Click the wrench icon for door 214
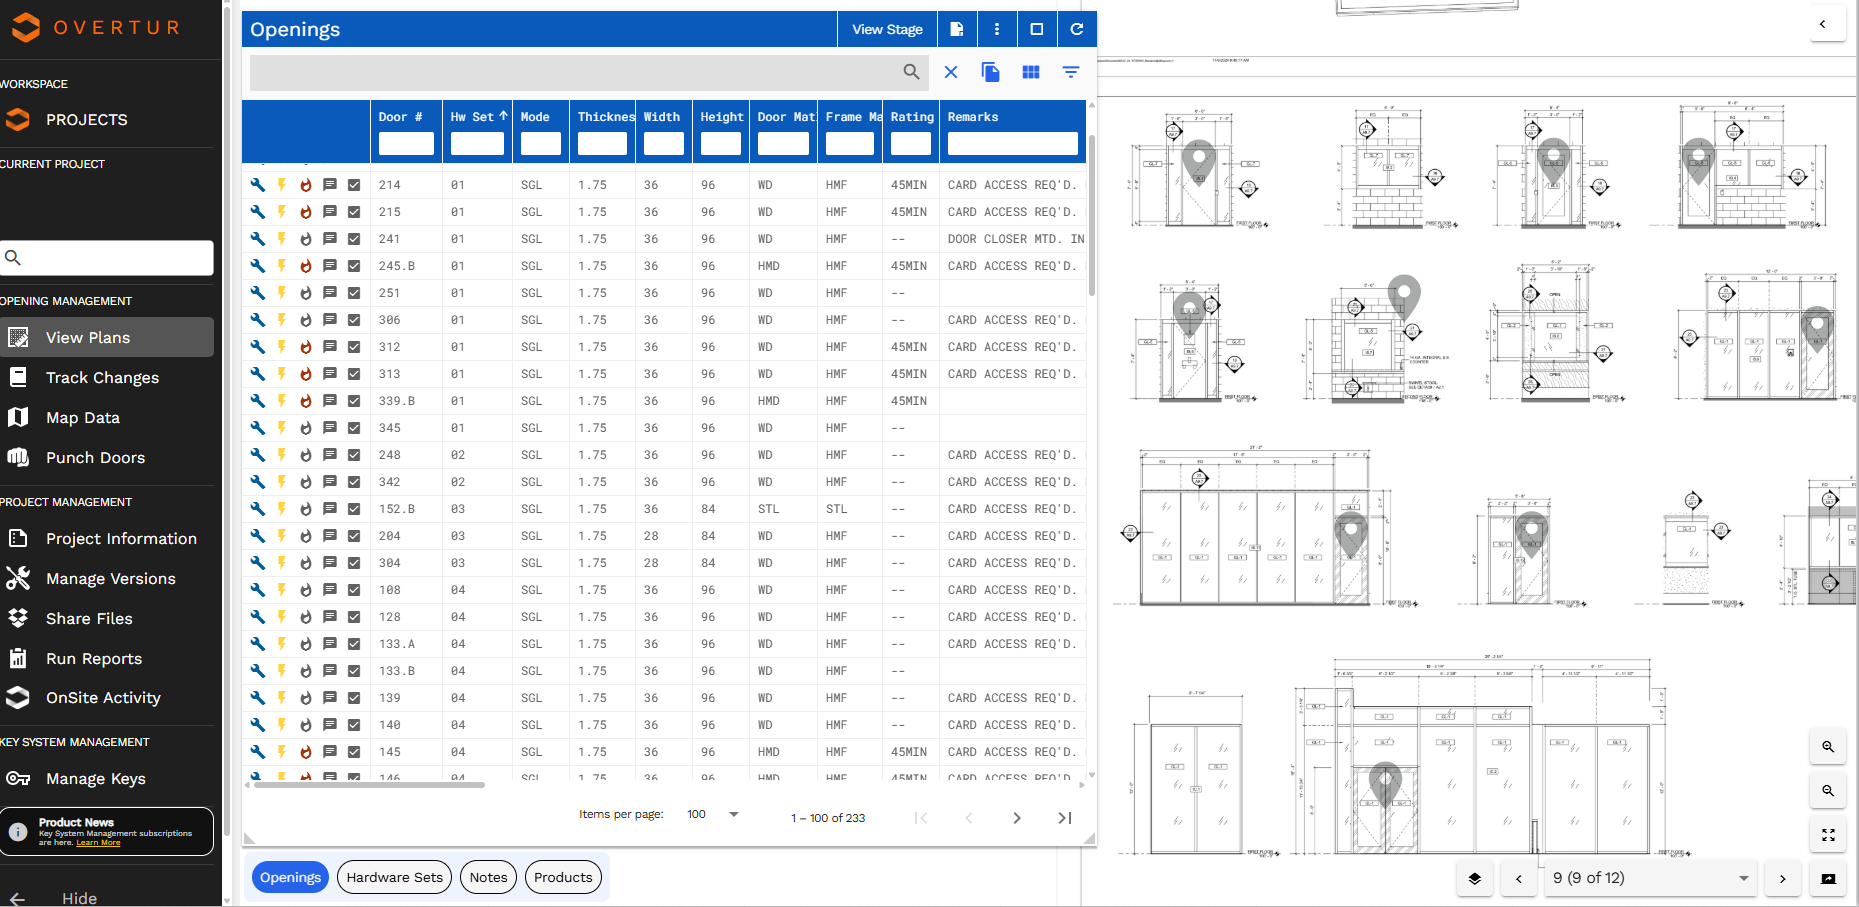The height and width of the screenshot is (907, 1859). click(x=258, y=185)
